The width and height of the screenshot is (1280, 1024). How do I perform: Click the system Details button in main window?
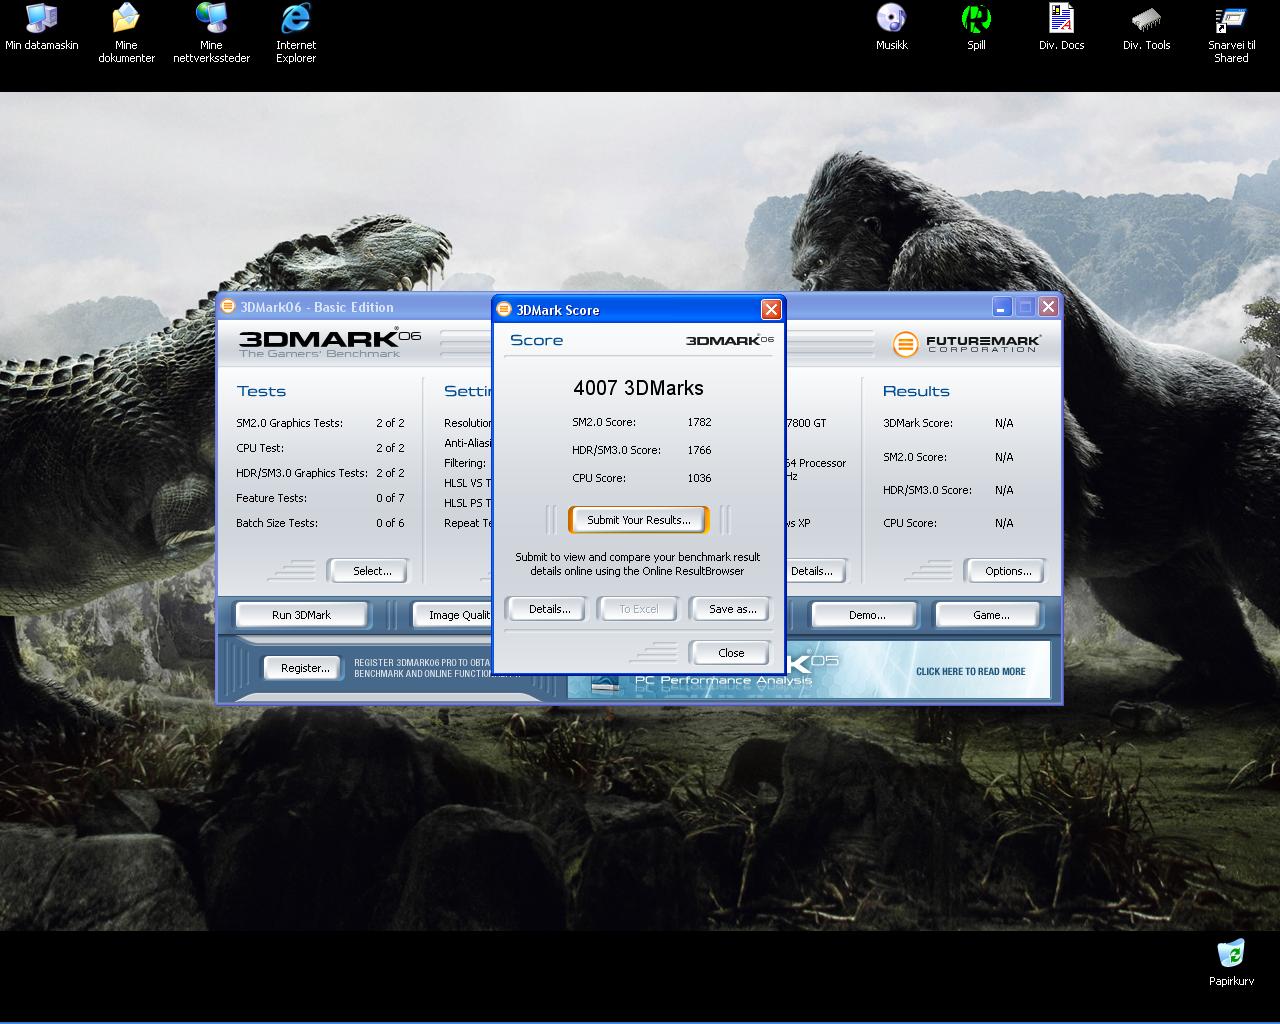[815, 571]
